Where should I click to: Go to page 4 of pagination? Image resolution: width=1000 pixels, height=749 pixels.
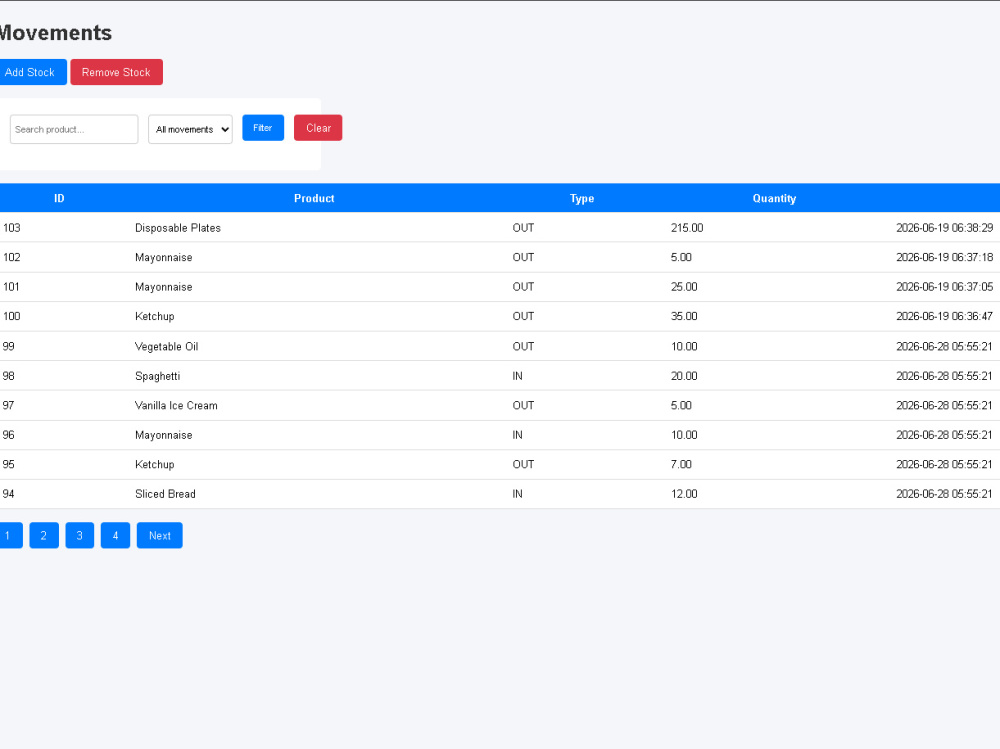(115, 536)
